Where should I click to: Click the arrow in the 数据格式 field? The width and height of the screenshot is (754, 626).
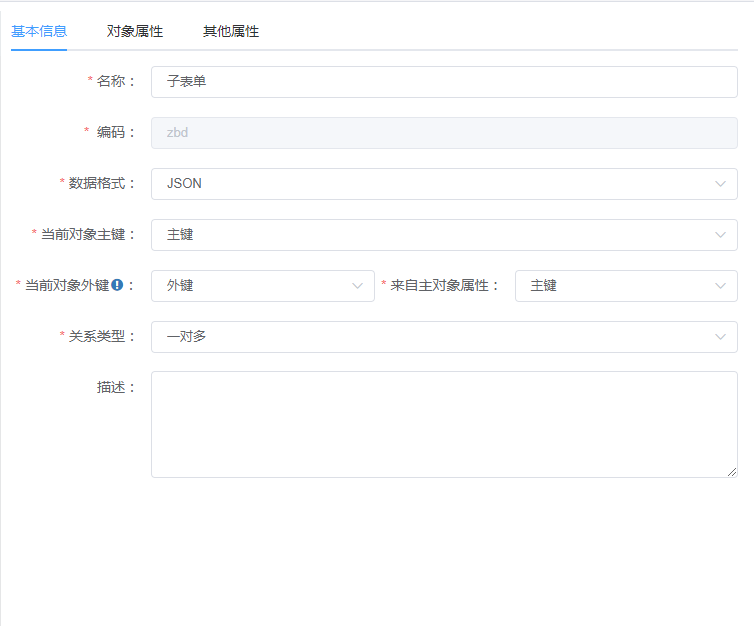(720, 184)
